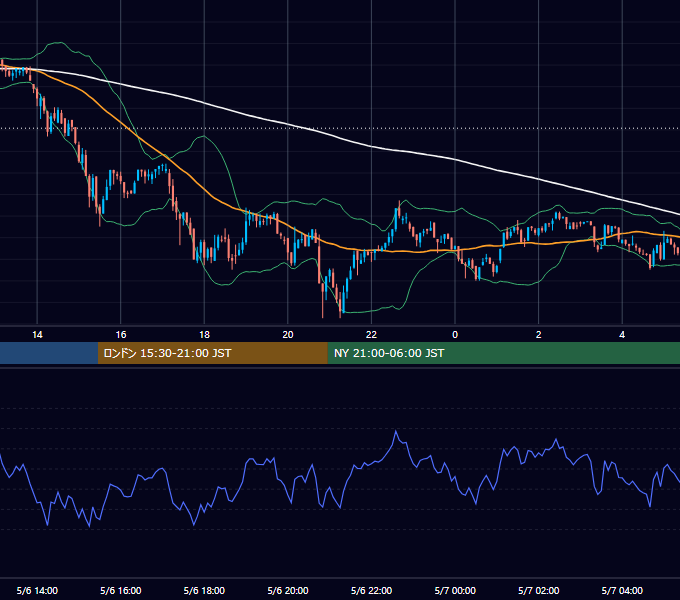Click the 5/6 18:00 time label
Viewport: 680px width, 600px height.
tap(204, 590)
